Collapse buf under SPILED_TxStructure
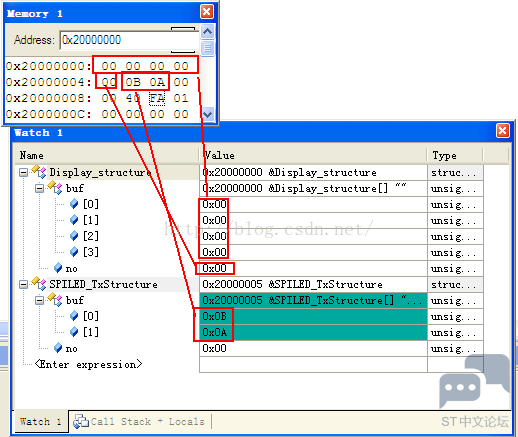The width and height of the screenshot is (518, 437). click(x=39, y=300)
